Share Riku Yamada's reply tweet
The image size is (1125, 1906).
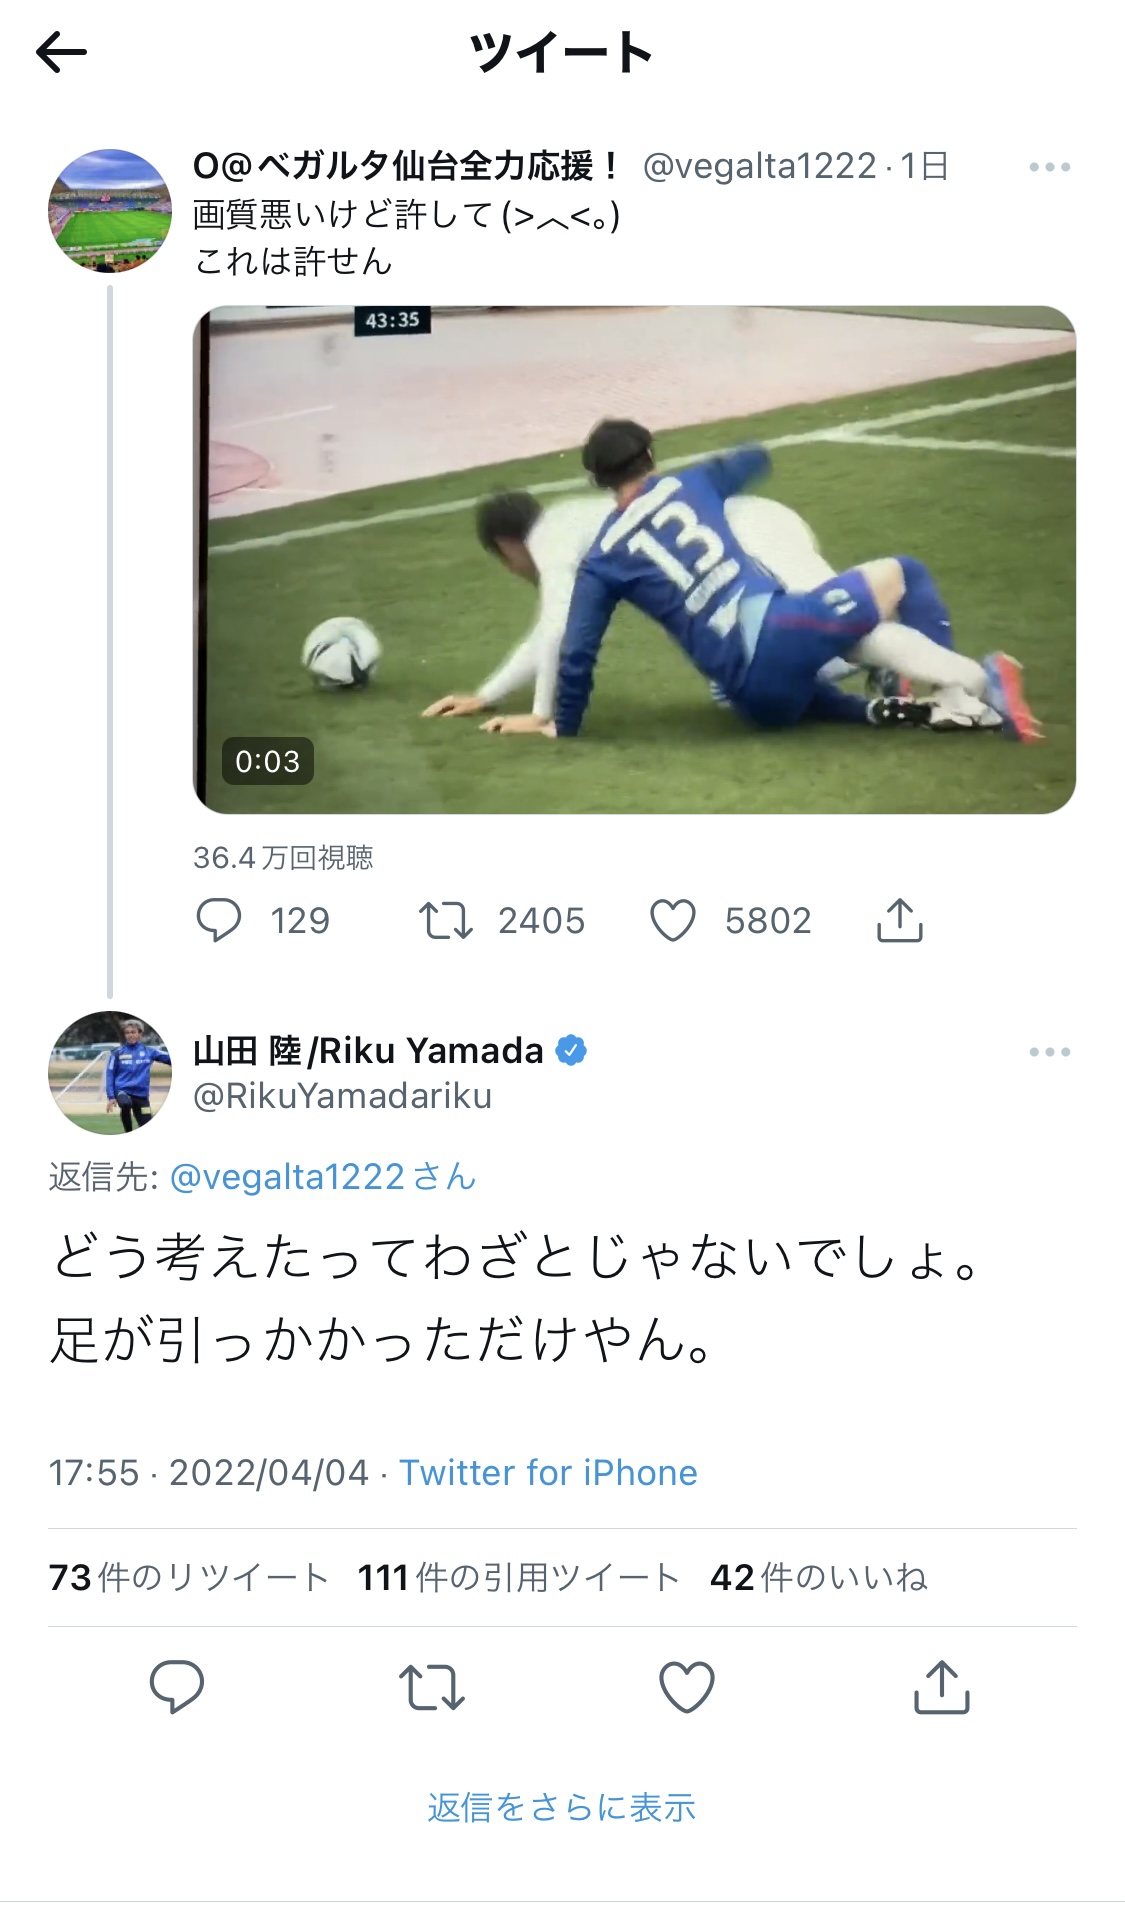[942, 1687]
